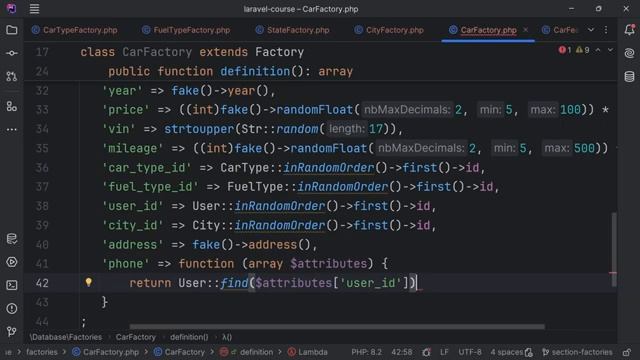Open the Structure tool window

[11, 107]
